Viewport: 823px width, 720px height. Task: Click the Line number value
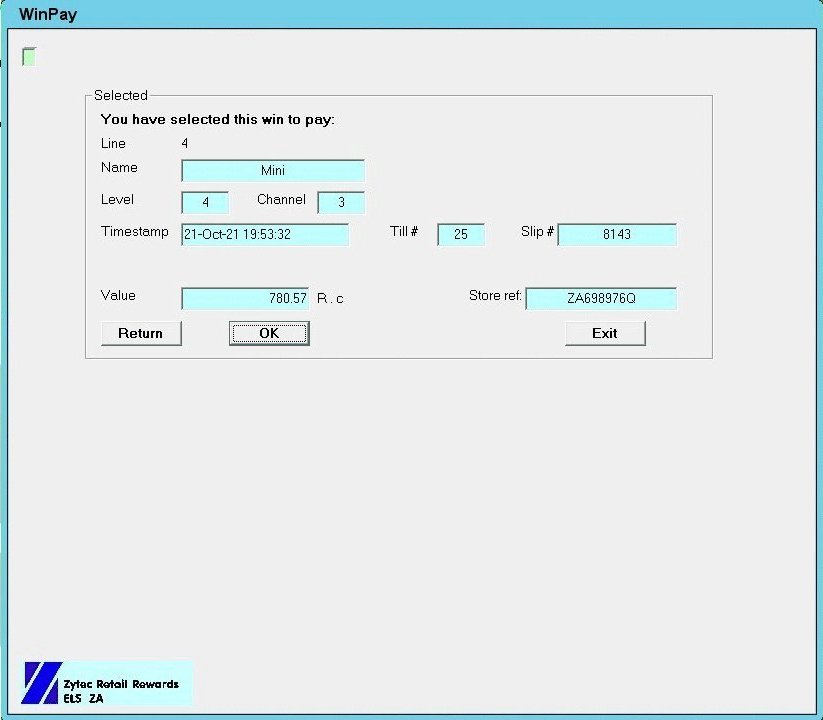[185, 144]
